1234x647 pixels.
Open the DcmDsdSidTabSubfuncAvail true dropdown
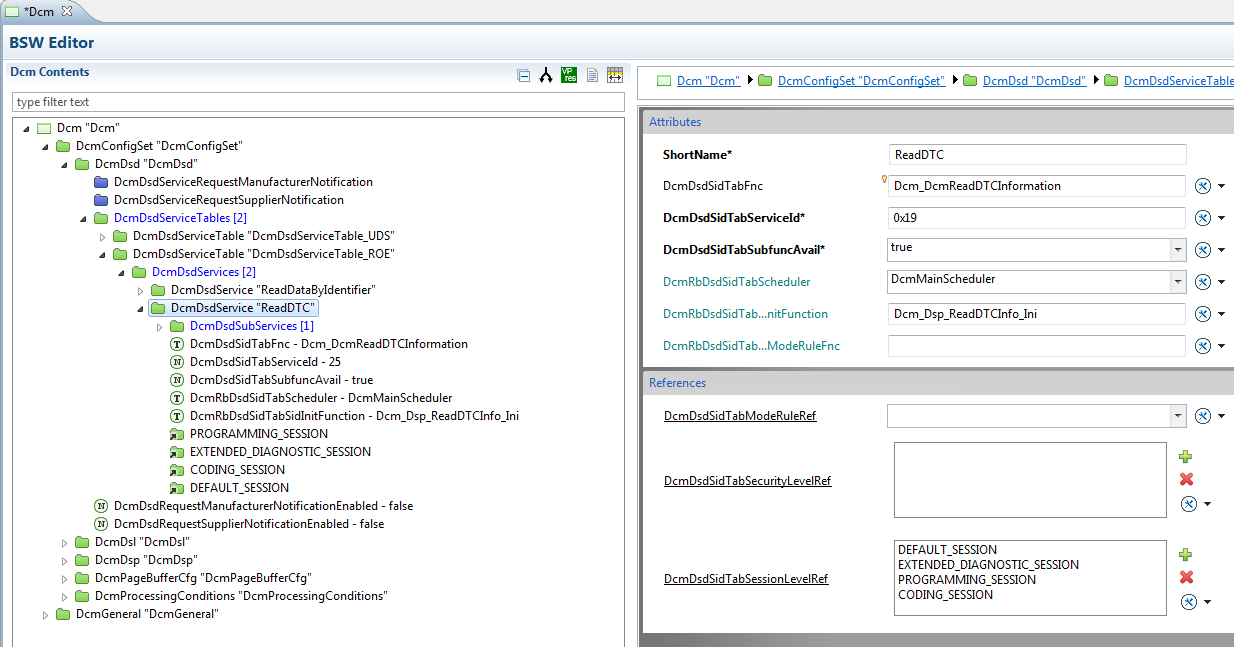tap(1178, 250)
